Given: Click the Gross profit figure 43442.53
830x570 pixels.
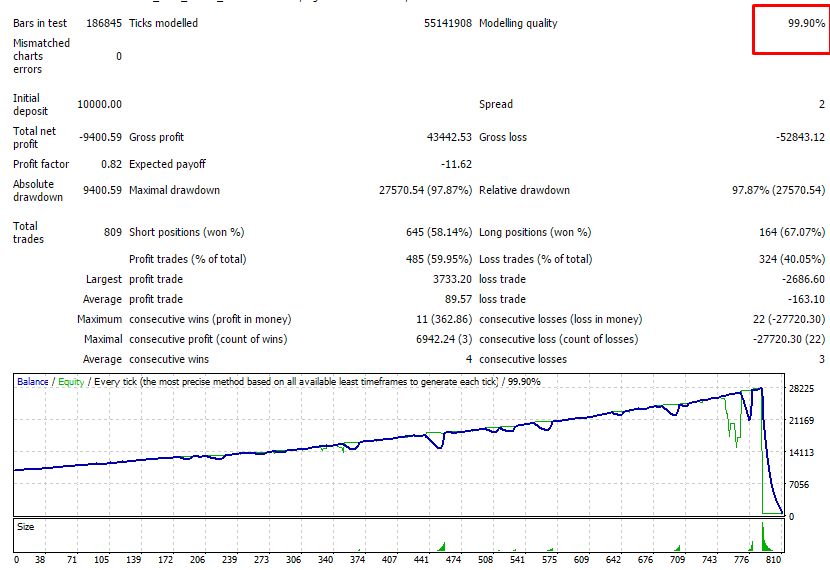Looking at the screenshot, I should coord(449,137).
